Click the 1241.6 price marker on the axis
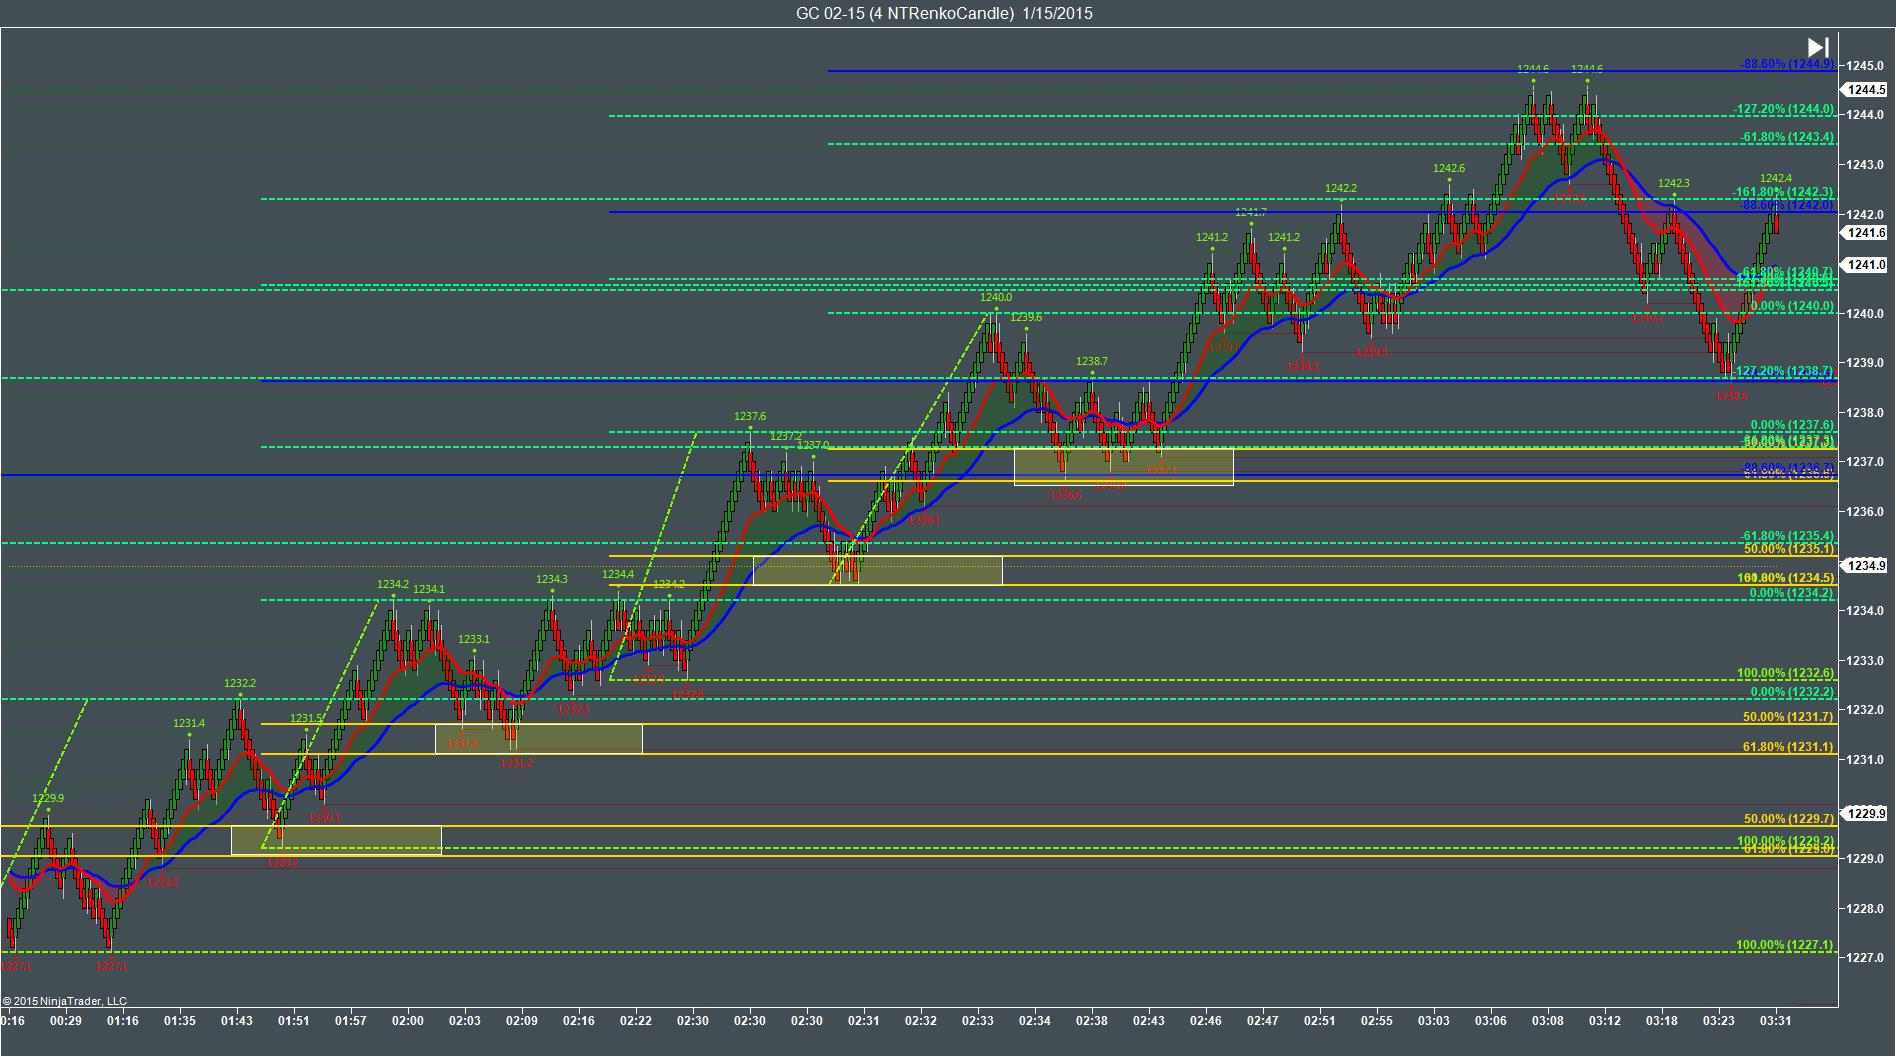This screenshot has width=1896, height=1057. coord(1866,233)
